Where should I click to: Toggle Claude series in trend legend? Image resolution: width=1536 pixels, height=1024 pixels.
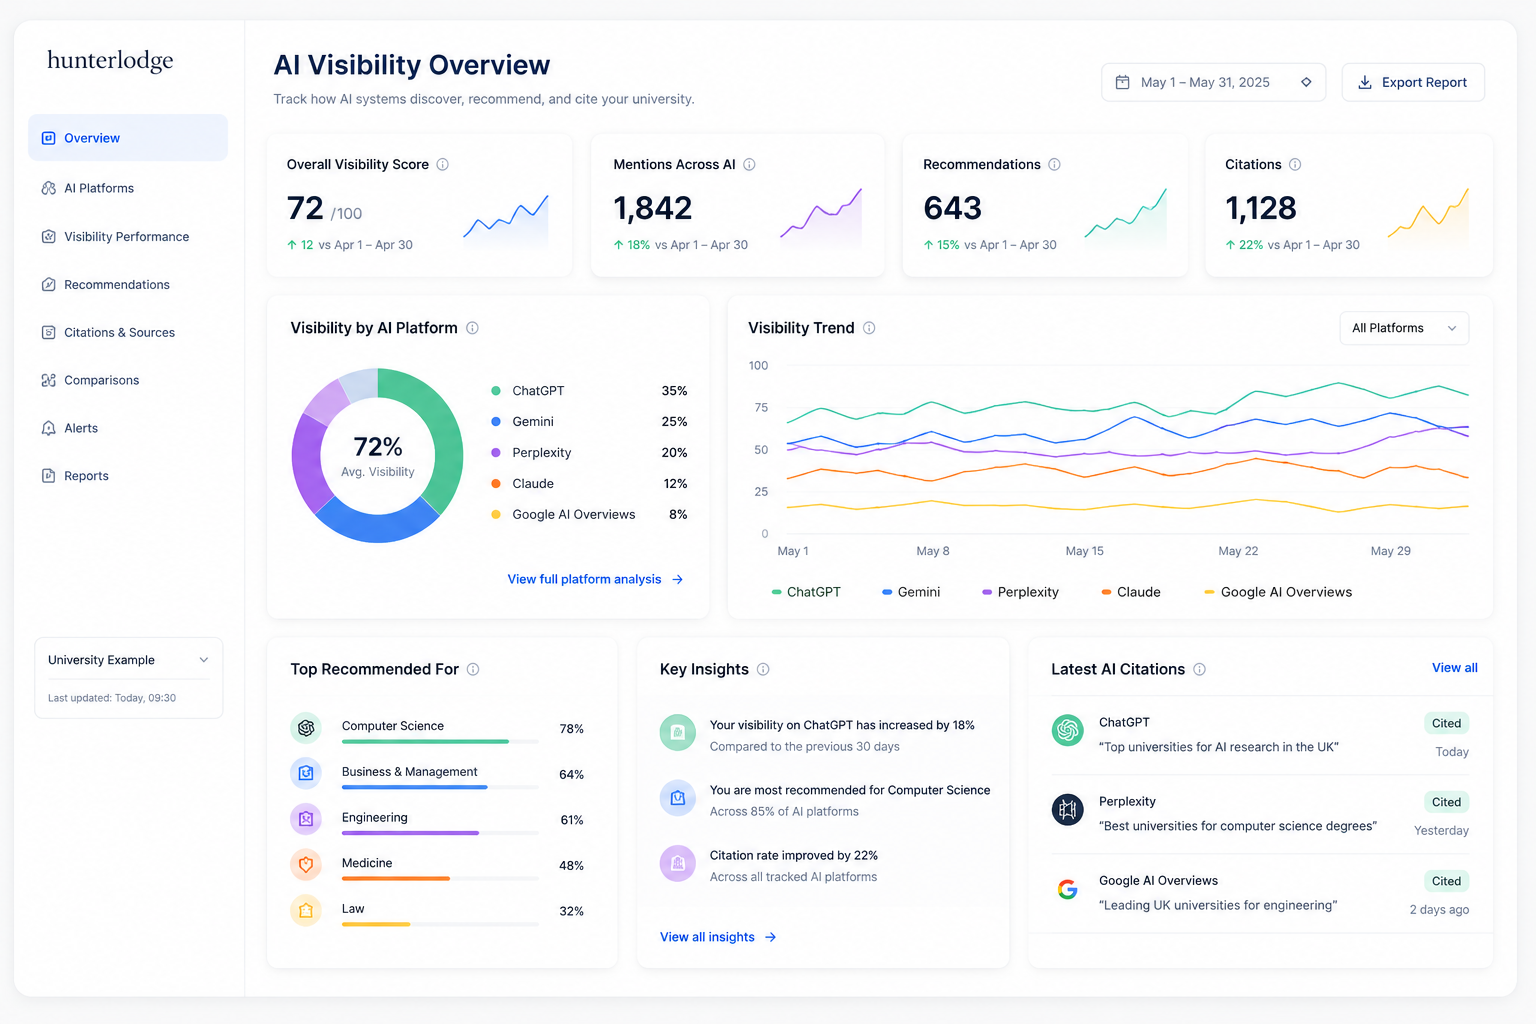click(1131, 592)
